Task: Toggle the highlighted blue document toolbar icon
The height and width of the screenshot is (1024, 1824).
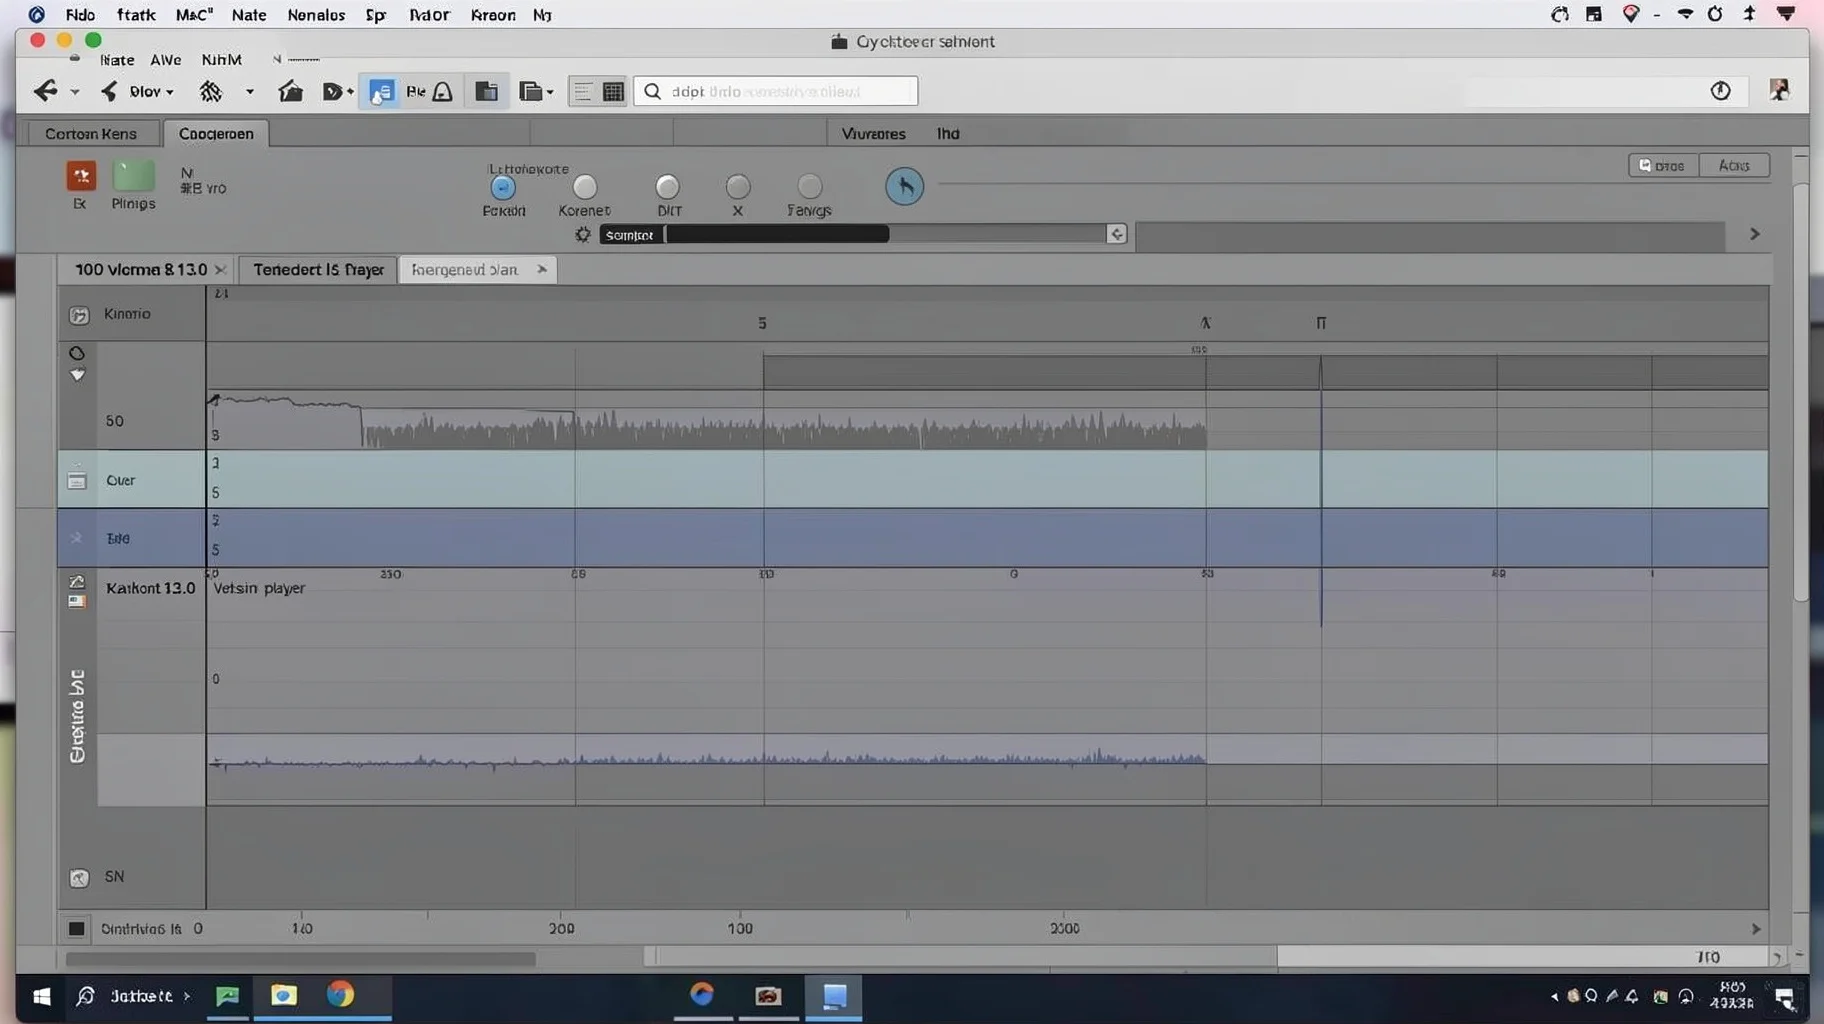Action: (x=382, y=92)
